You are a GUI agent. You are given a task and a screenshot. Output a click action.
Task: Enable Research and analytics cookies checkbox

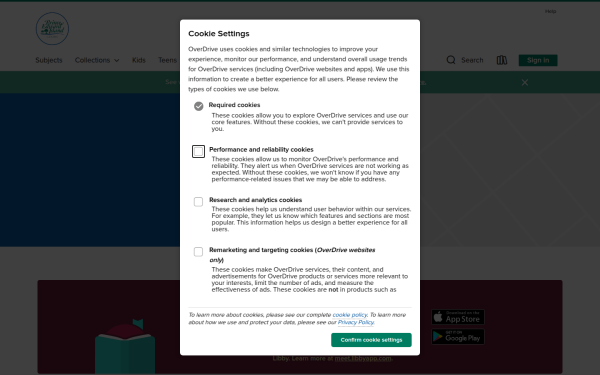click(198, 202)
